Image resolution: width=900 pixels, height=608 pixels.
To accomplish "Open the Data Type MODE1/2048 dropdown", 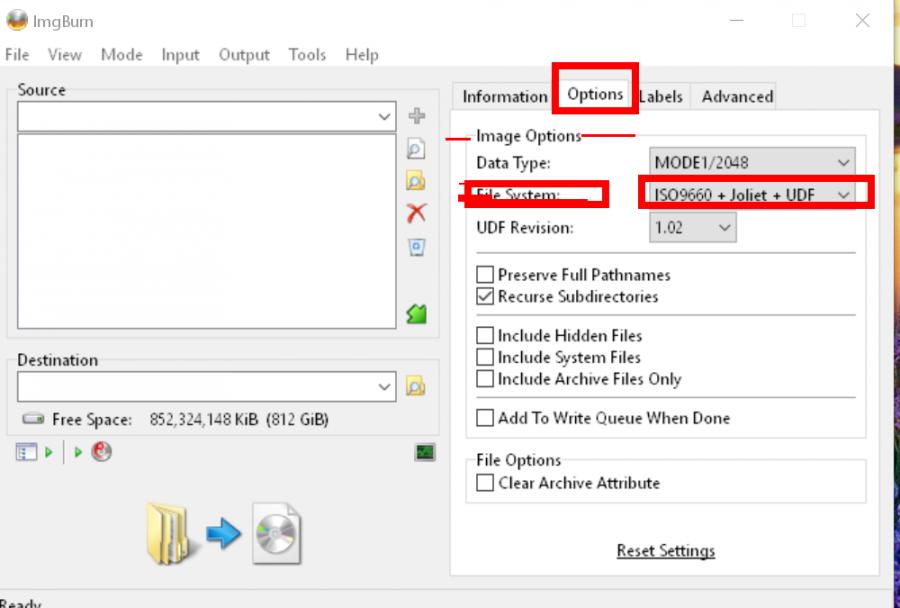I will (x=752, y=162).
